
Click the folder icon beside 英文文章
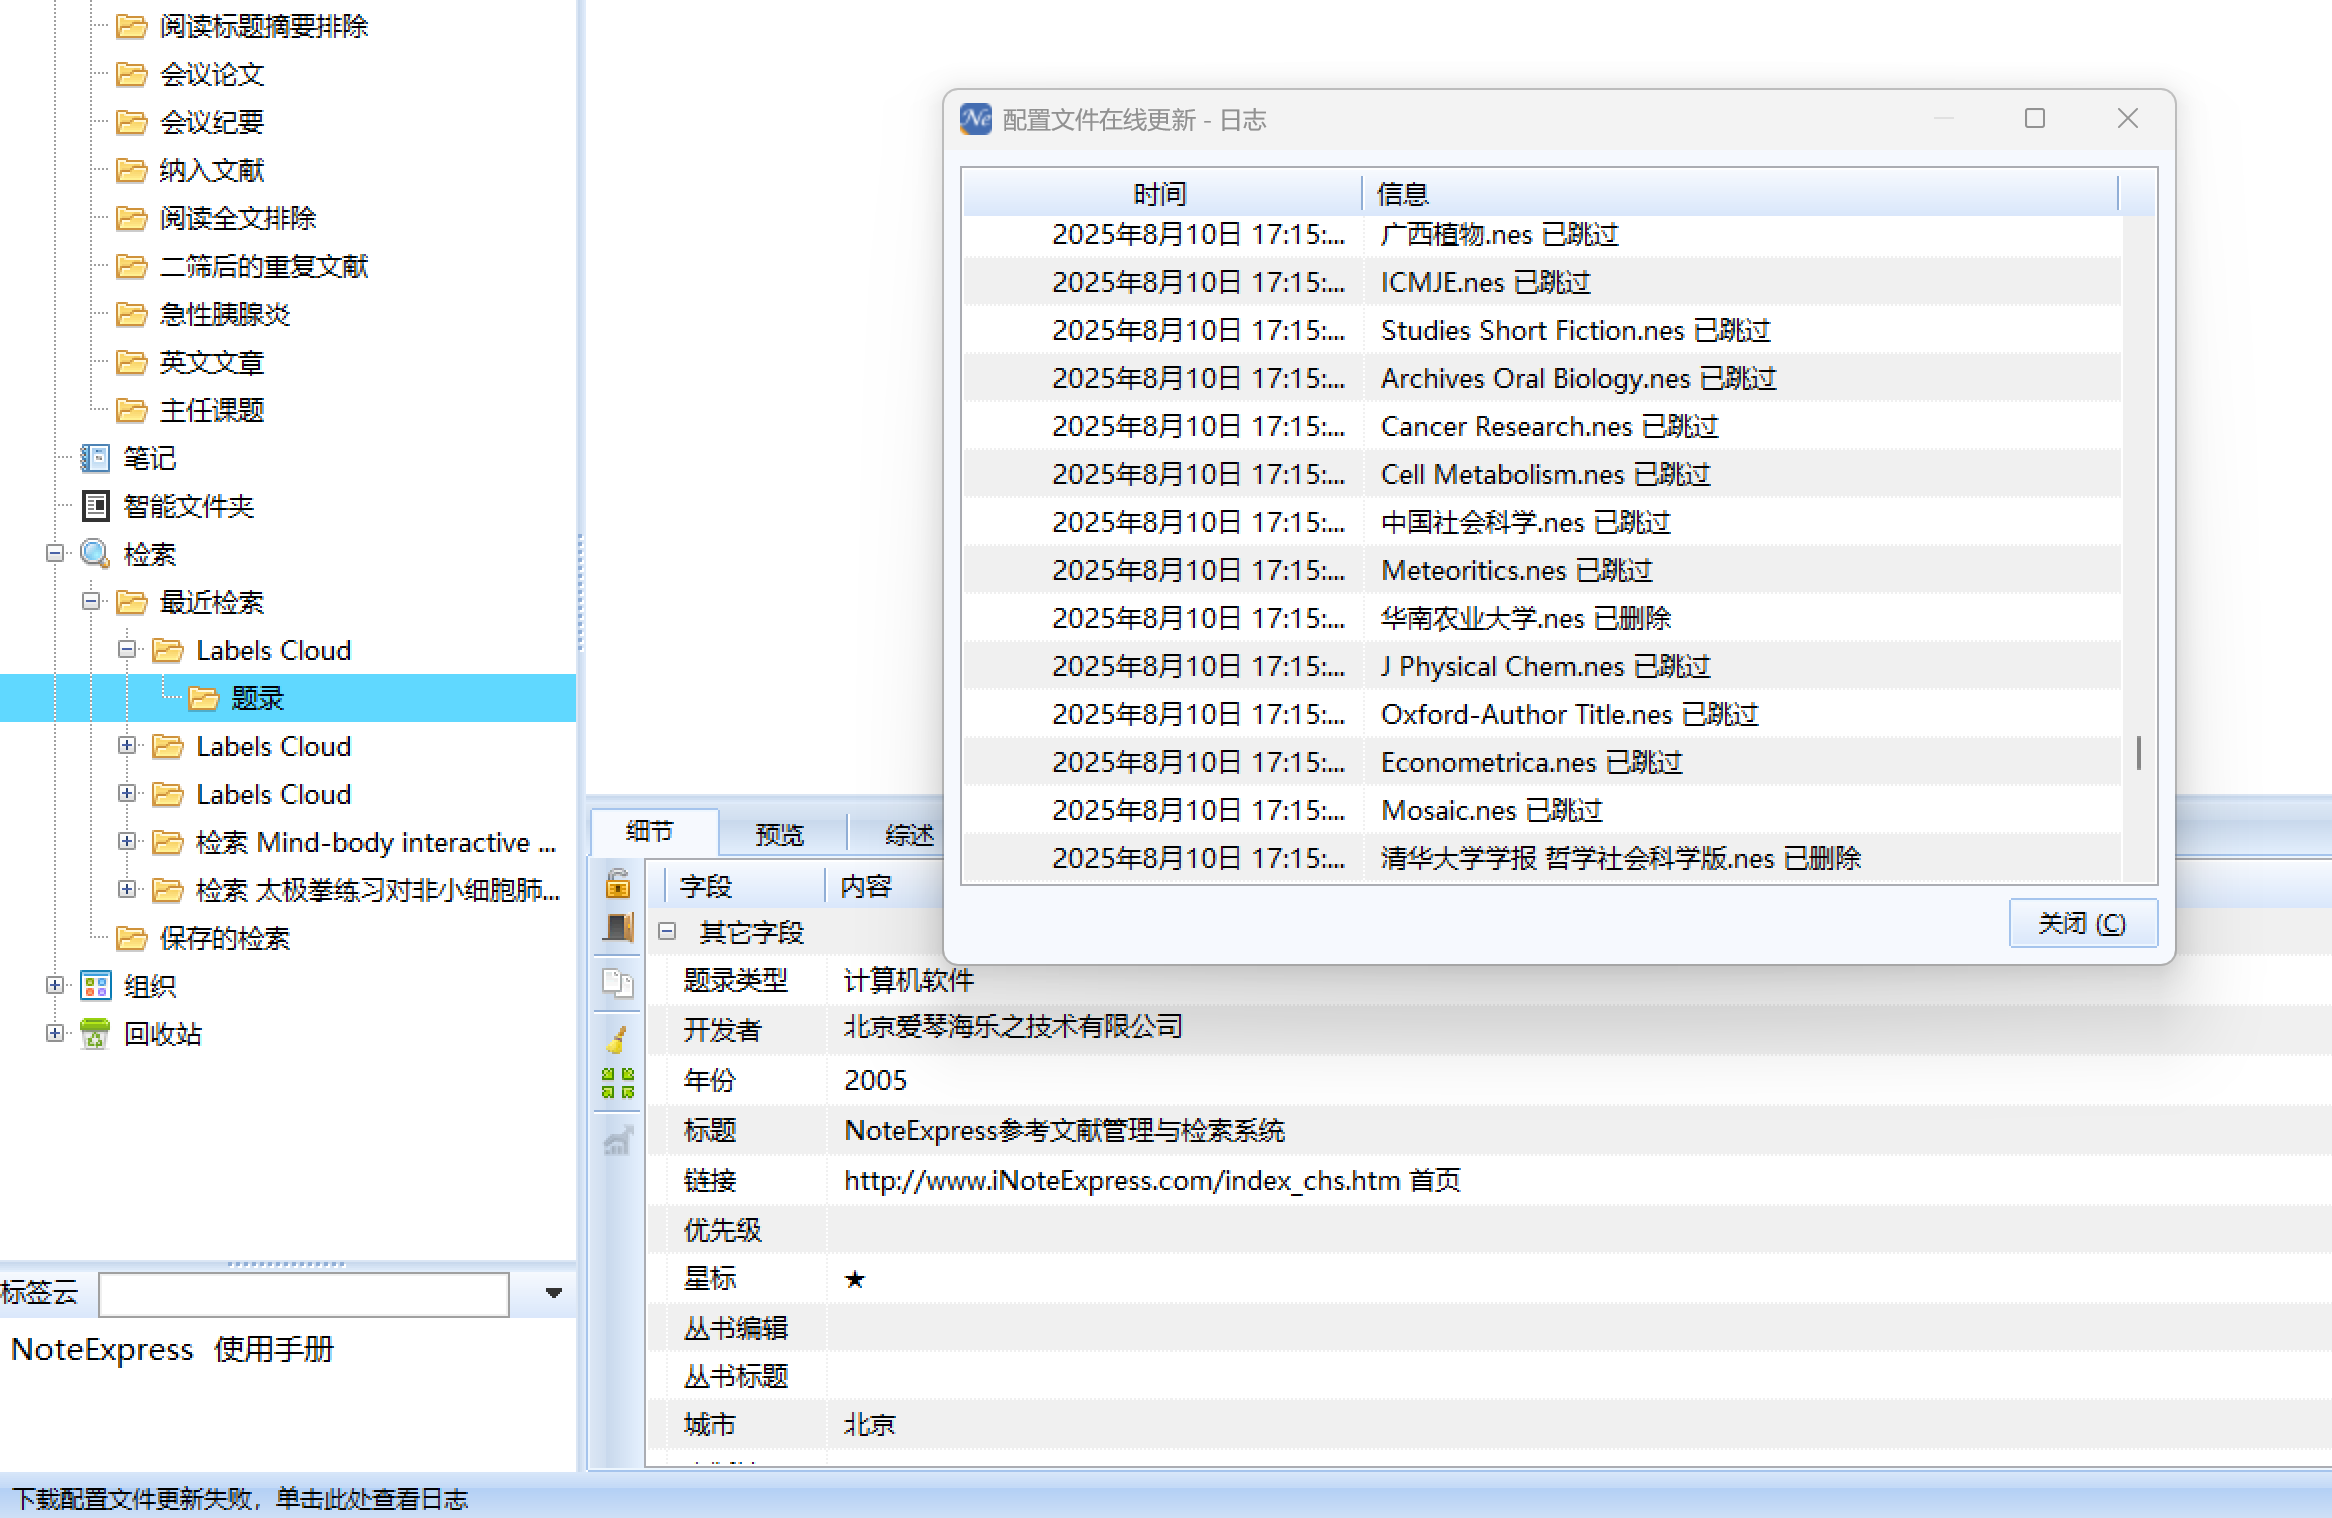tap(131, 362)
